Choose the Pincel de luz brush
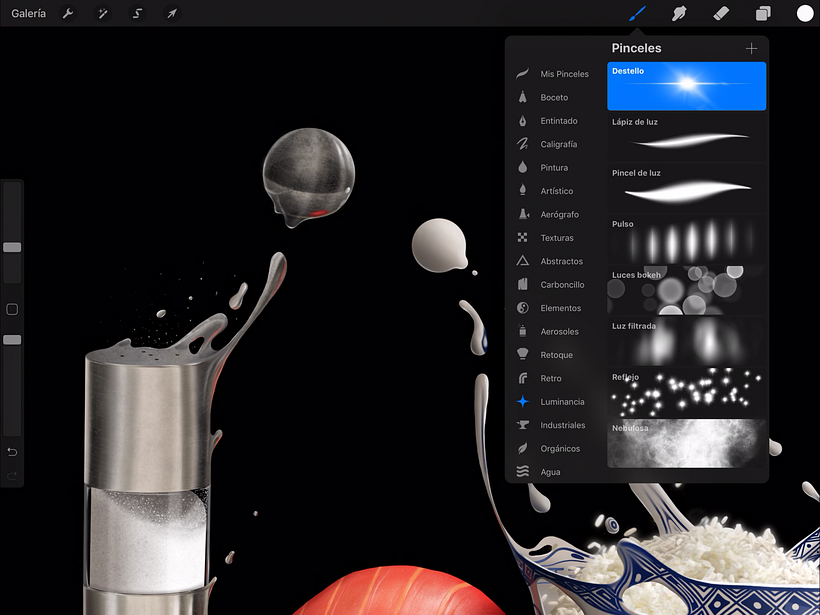Screen dimensions: 820x615 (687, 188)
